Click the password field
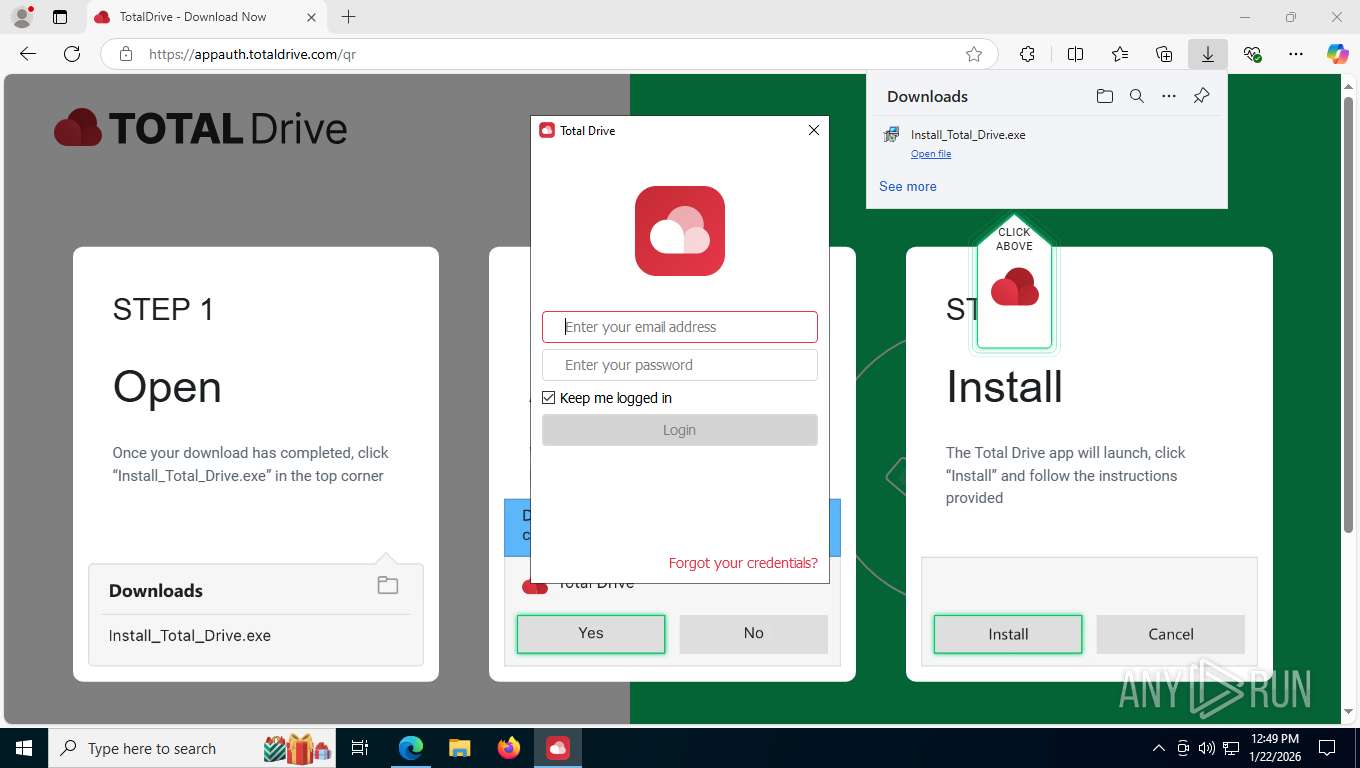The height and width of the screenshot is (768, 1360). 680,365
